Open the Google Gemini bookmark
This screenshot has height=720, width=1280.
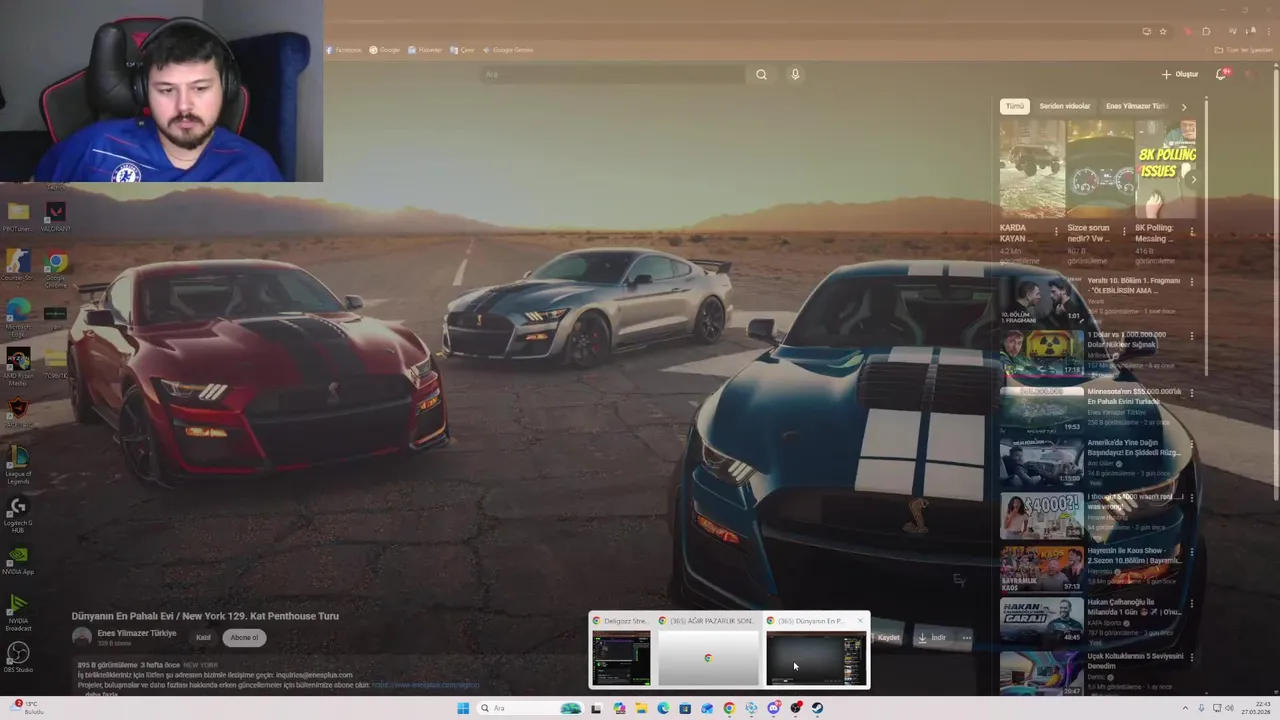click(508, 50)
